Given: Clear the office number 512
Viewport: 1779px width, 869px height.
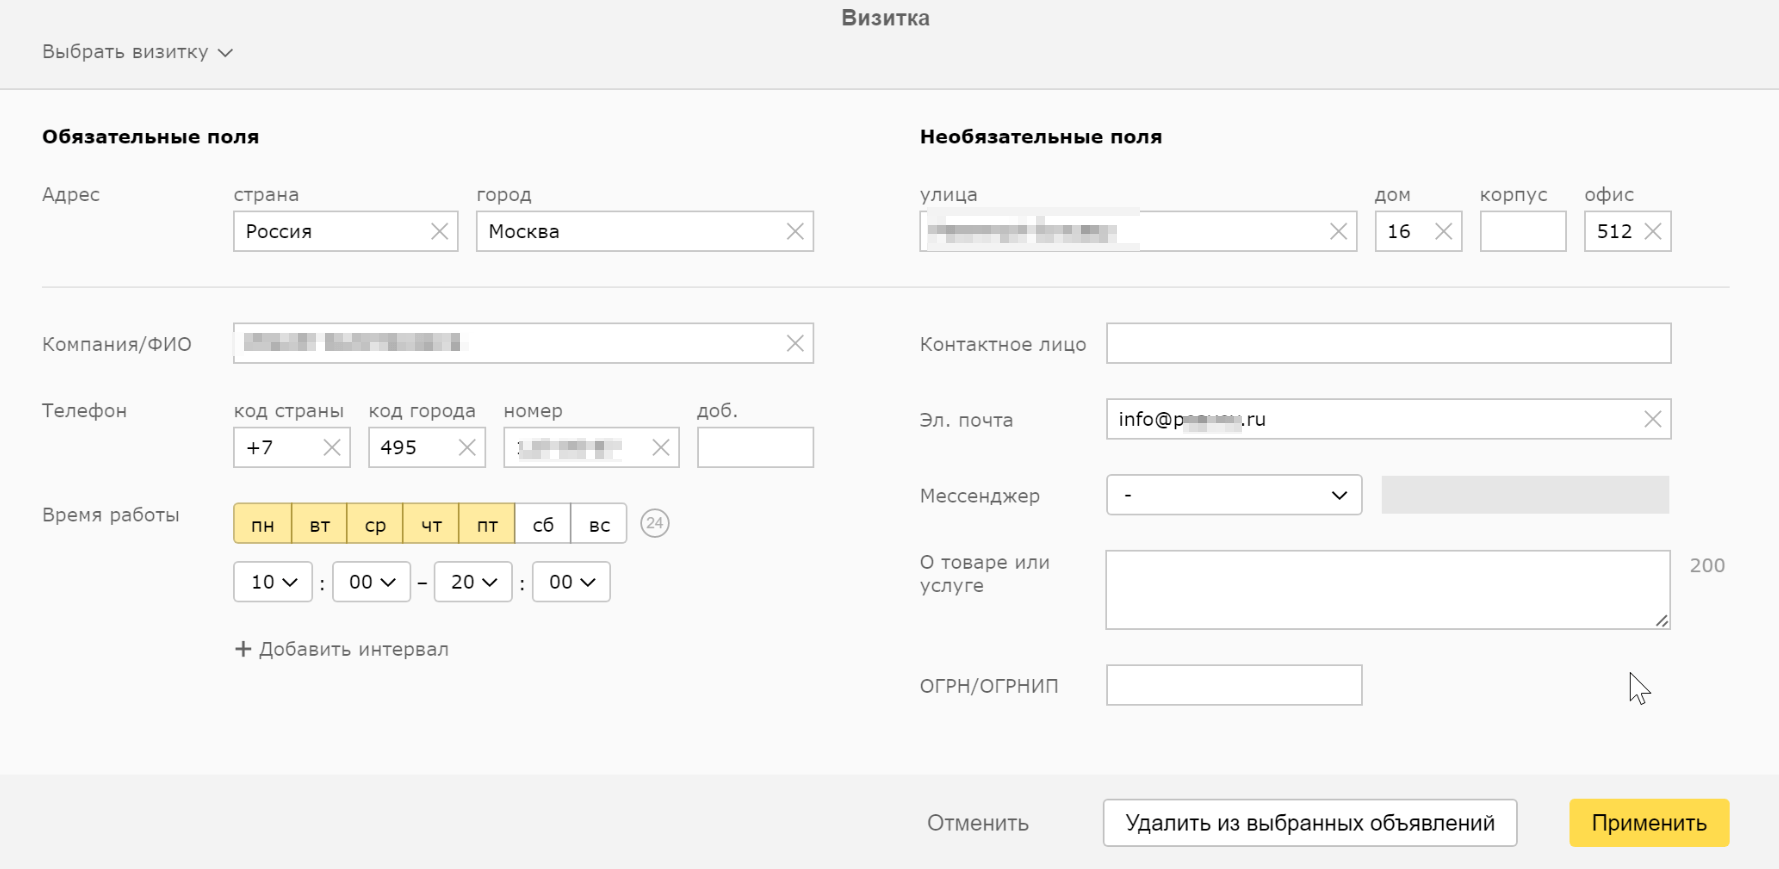Looking at the screenshot, I should tap(1652, 232).
